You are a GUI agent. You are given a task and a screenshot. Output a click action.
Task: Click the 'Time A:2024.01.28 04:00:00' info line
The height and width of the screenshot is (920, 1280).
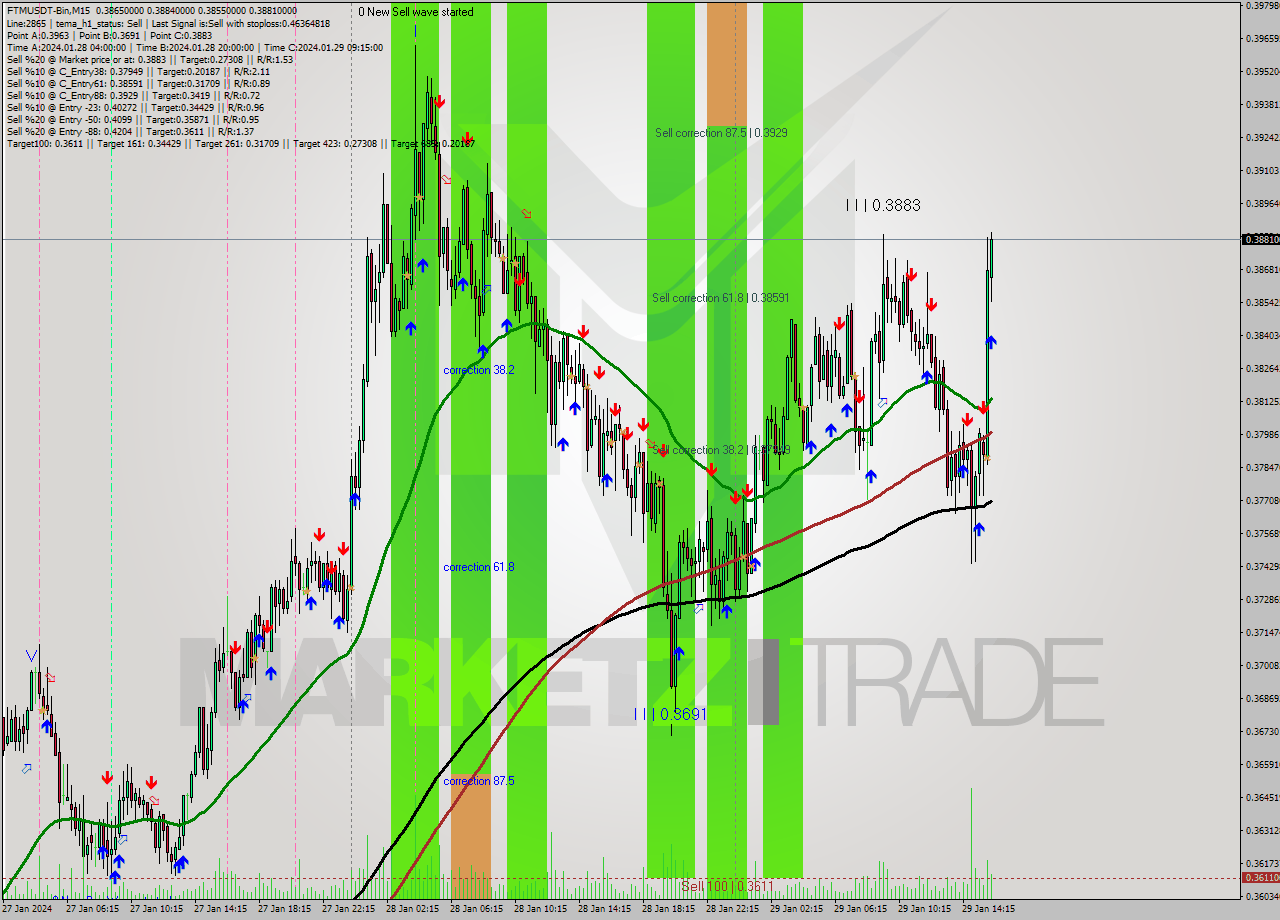pyautogui.click(x=194, y=47)
